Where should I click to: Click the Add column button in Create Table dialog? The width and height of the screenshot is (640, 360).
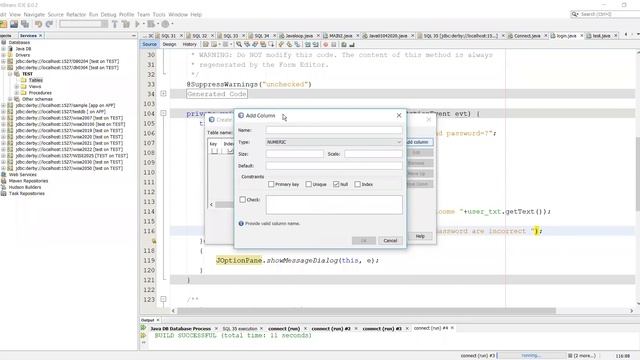pyautogui.click(x=419, y=142)
